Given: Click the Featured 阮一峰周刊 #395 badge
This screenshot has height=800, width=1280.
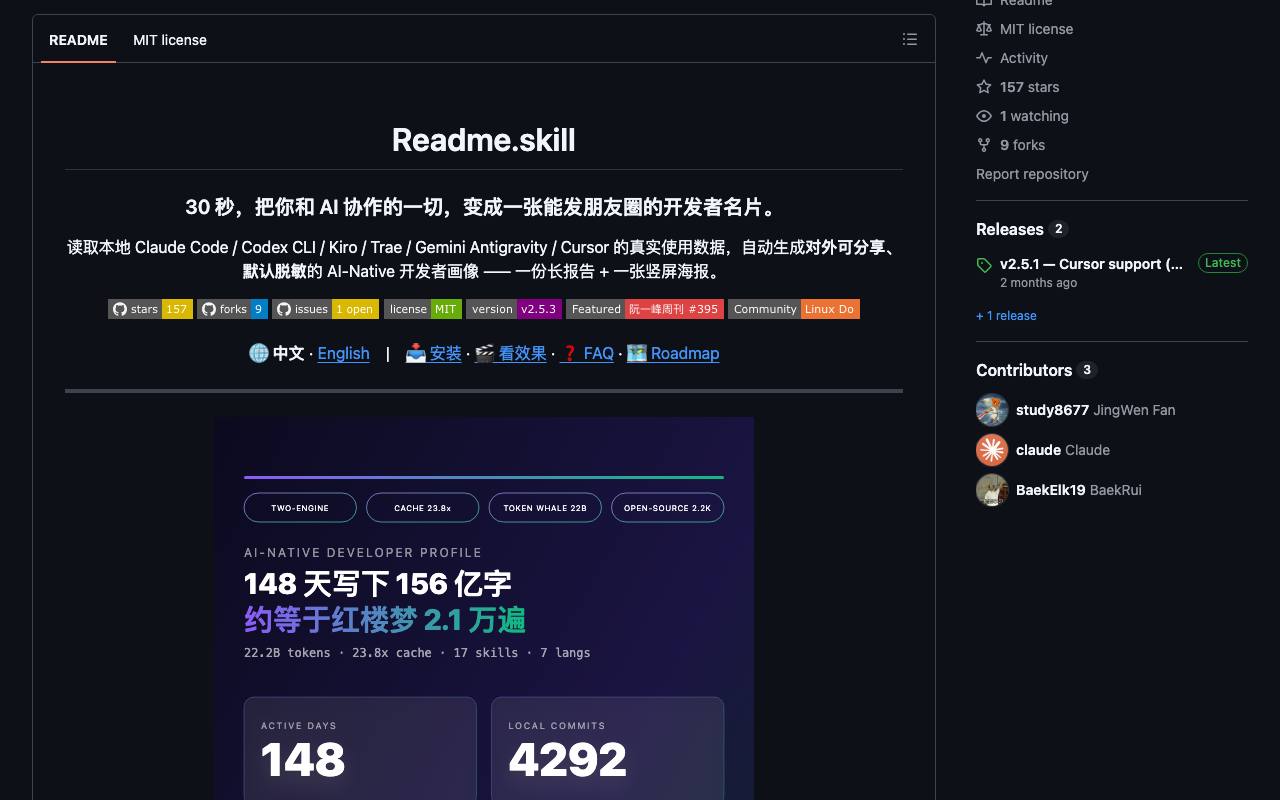Looking at the screenshot, I should point(645,309).
